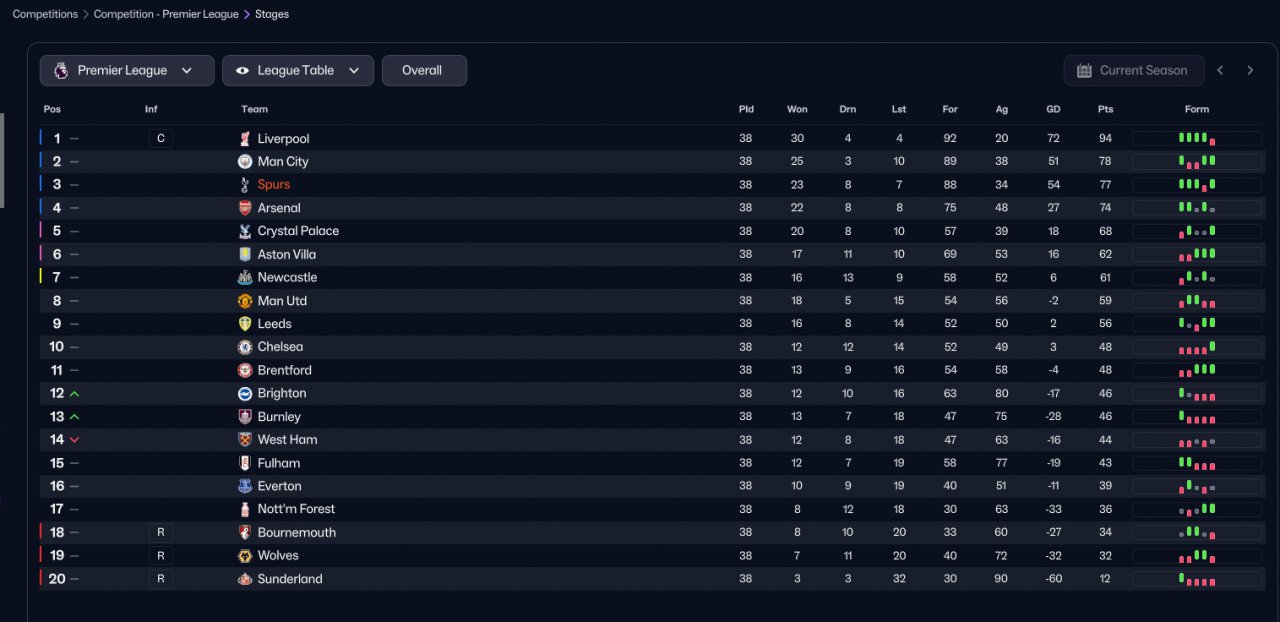Viewport: 1280px width, 622px height.
Task: Go to previous season arrow
Action: pyautogui.click(x=1220, y=71)
